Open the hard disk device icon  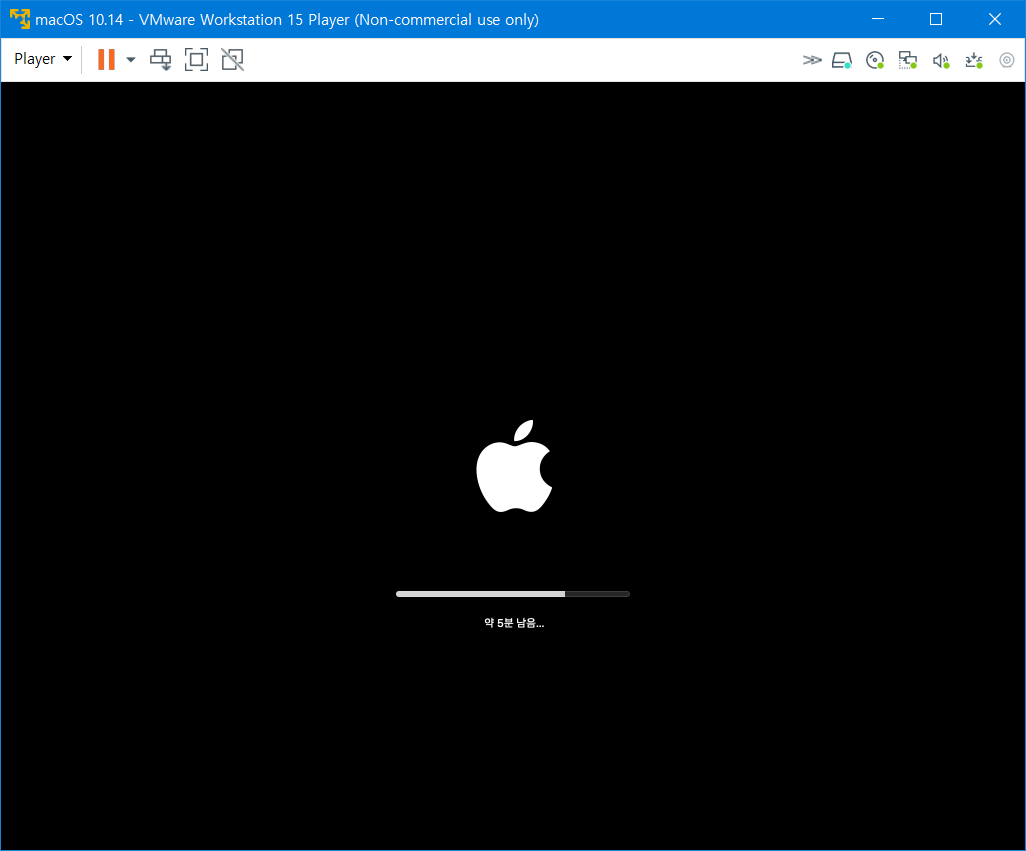click(842, 61)
